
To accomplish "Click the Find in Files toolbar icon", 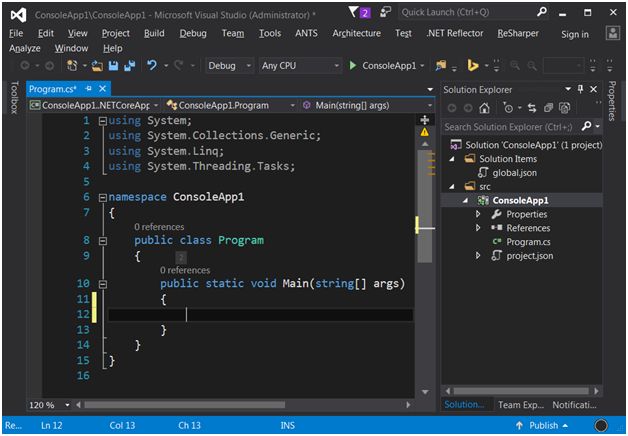I will [441, 65].
